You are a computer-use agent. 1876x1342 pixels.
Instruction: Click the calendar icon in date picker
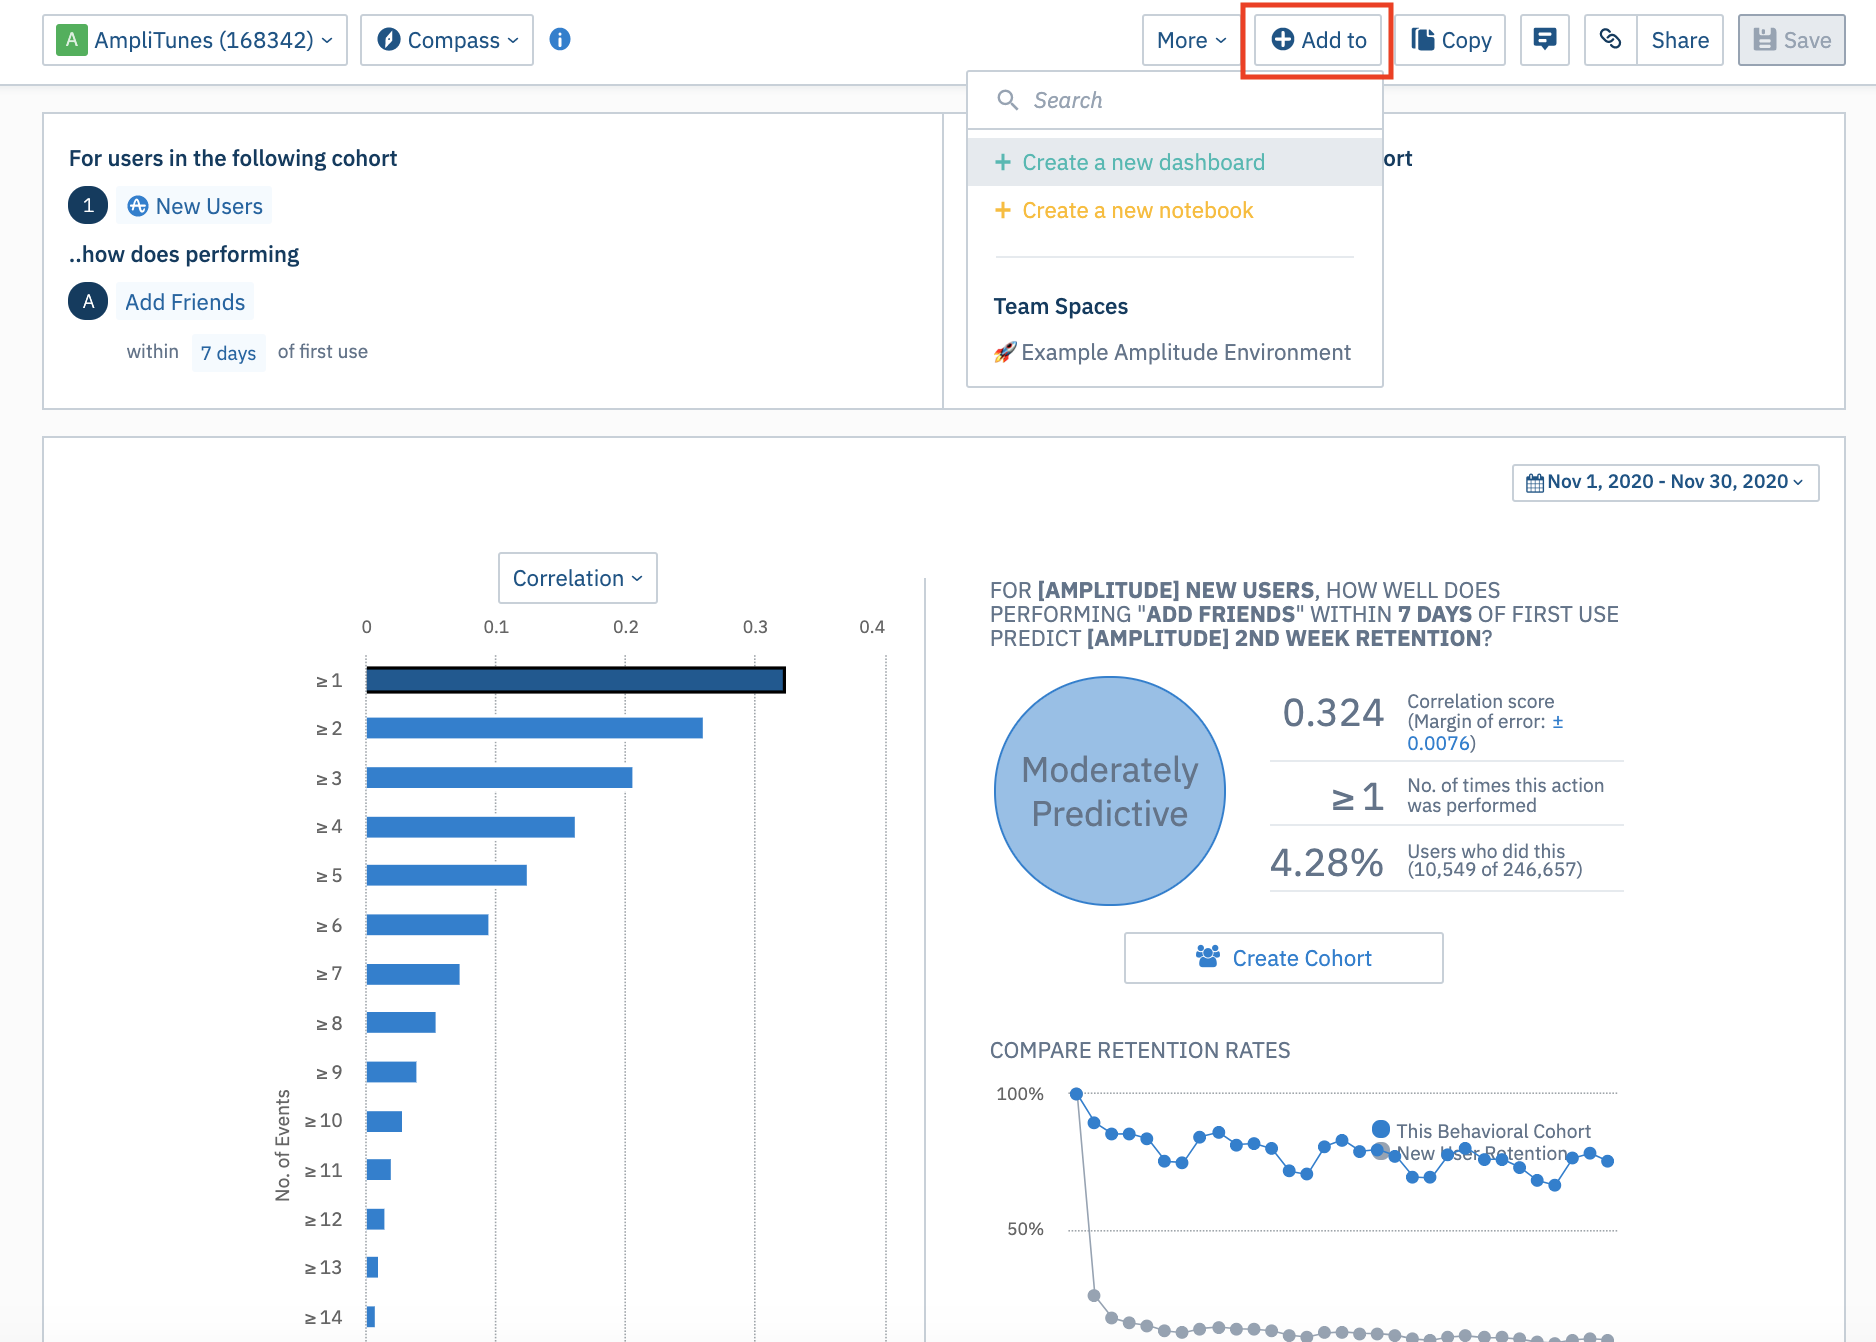(x=1535, y=483)
